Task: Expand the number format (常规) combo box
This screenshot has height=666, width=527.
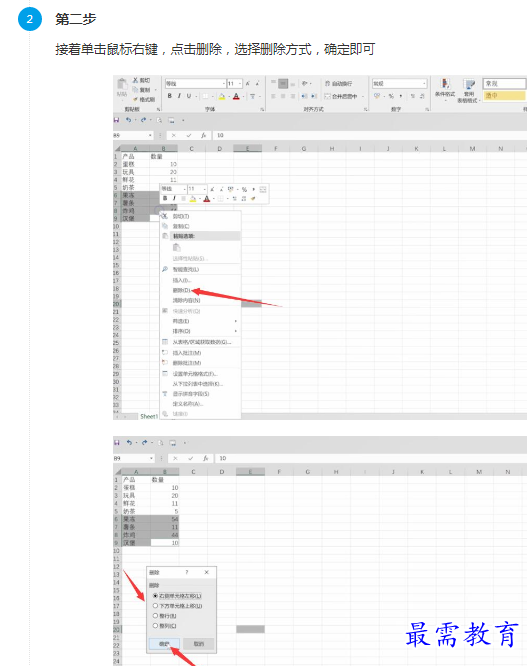Action: coord(400,83)
